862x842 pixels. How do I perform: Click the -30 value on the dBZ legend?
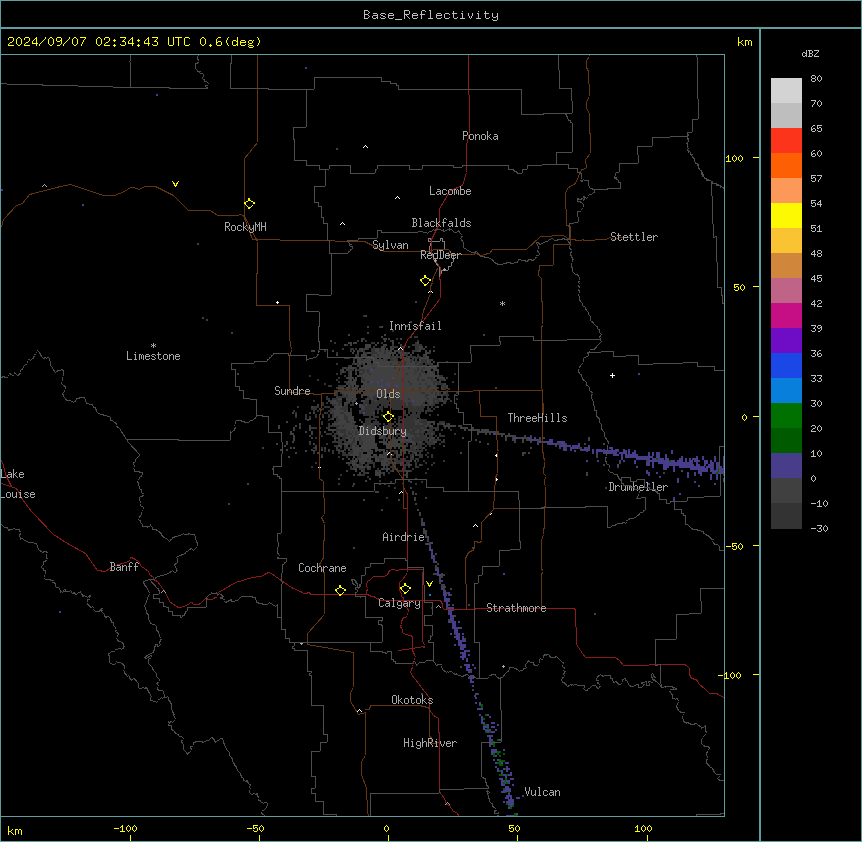pyautogui.click(x=819, y=529)
